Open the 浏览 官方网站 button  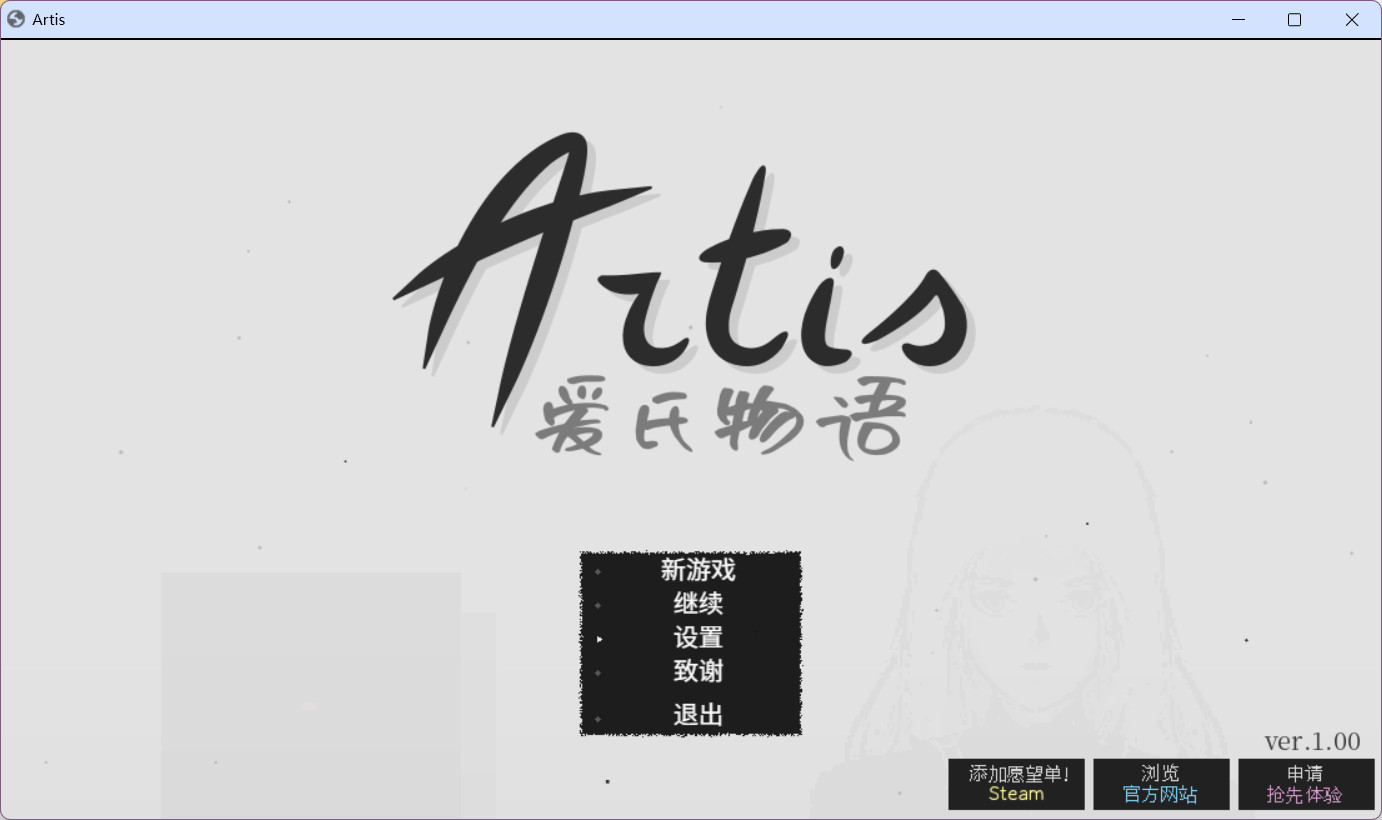pyautogui.click(x=1160, y=784)
